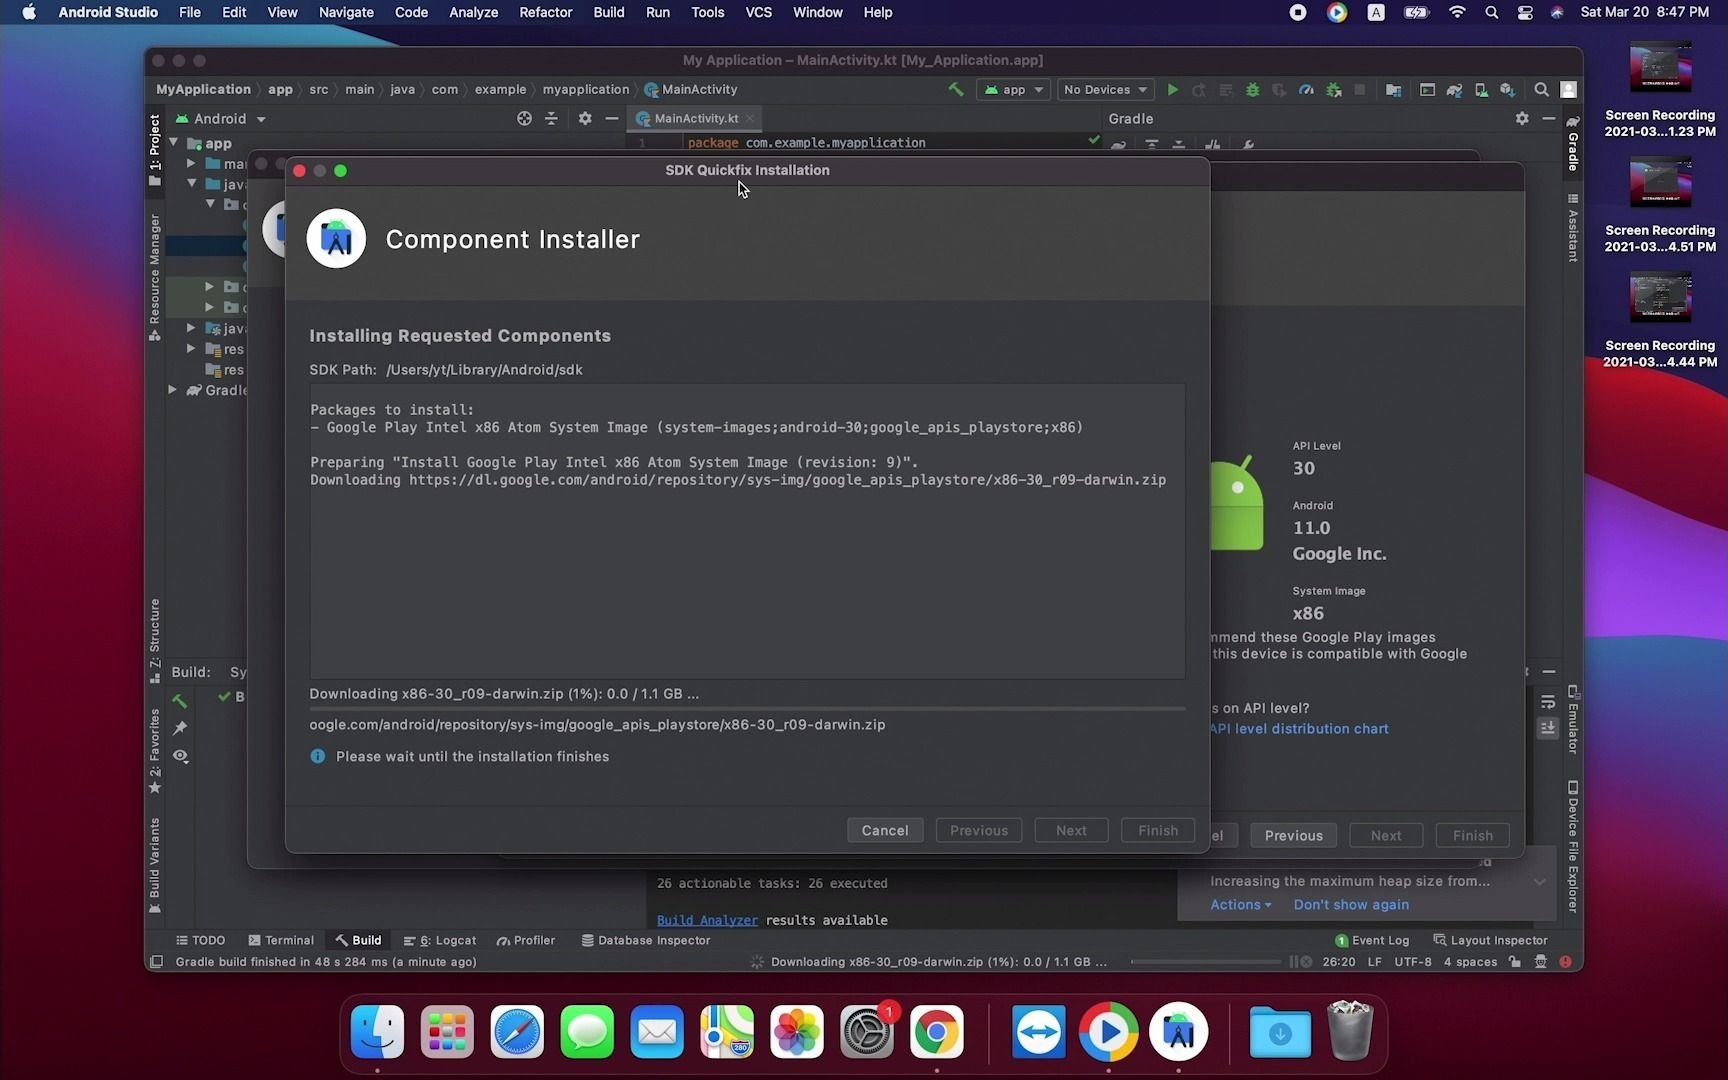Click the status bar download progress bar
The height and width of the screenshot is (1080, 1728).
pyautogui.click(x=1205, y=961)
